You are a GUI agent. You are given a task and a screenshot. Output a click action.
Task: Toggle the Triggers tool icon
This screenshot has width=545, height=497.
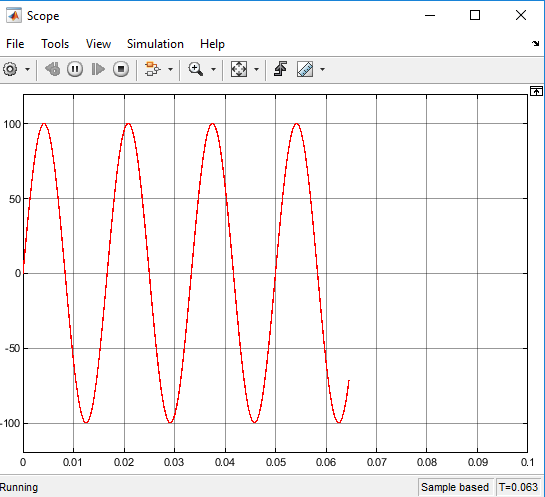tap(280, 69)
